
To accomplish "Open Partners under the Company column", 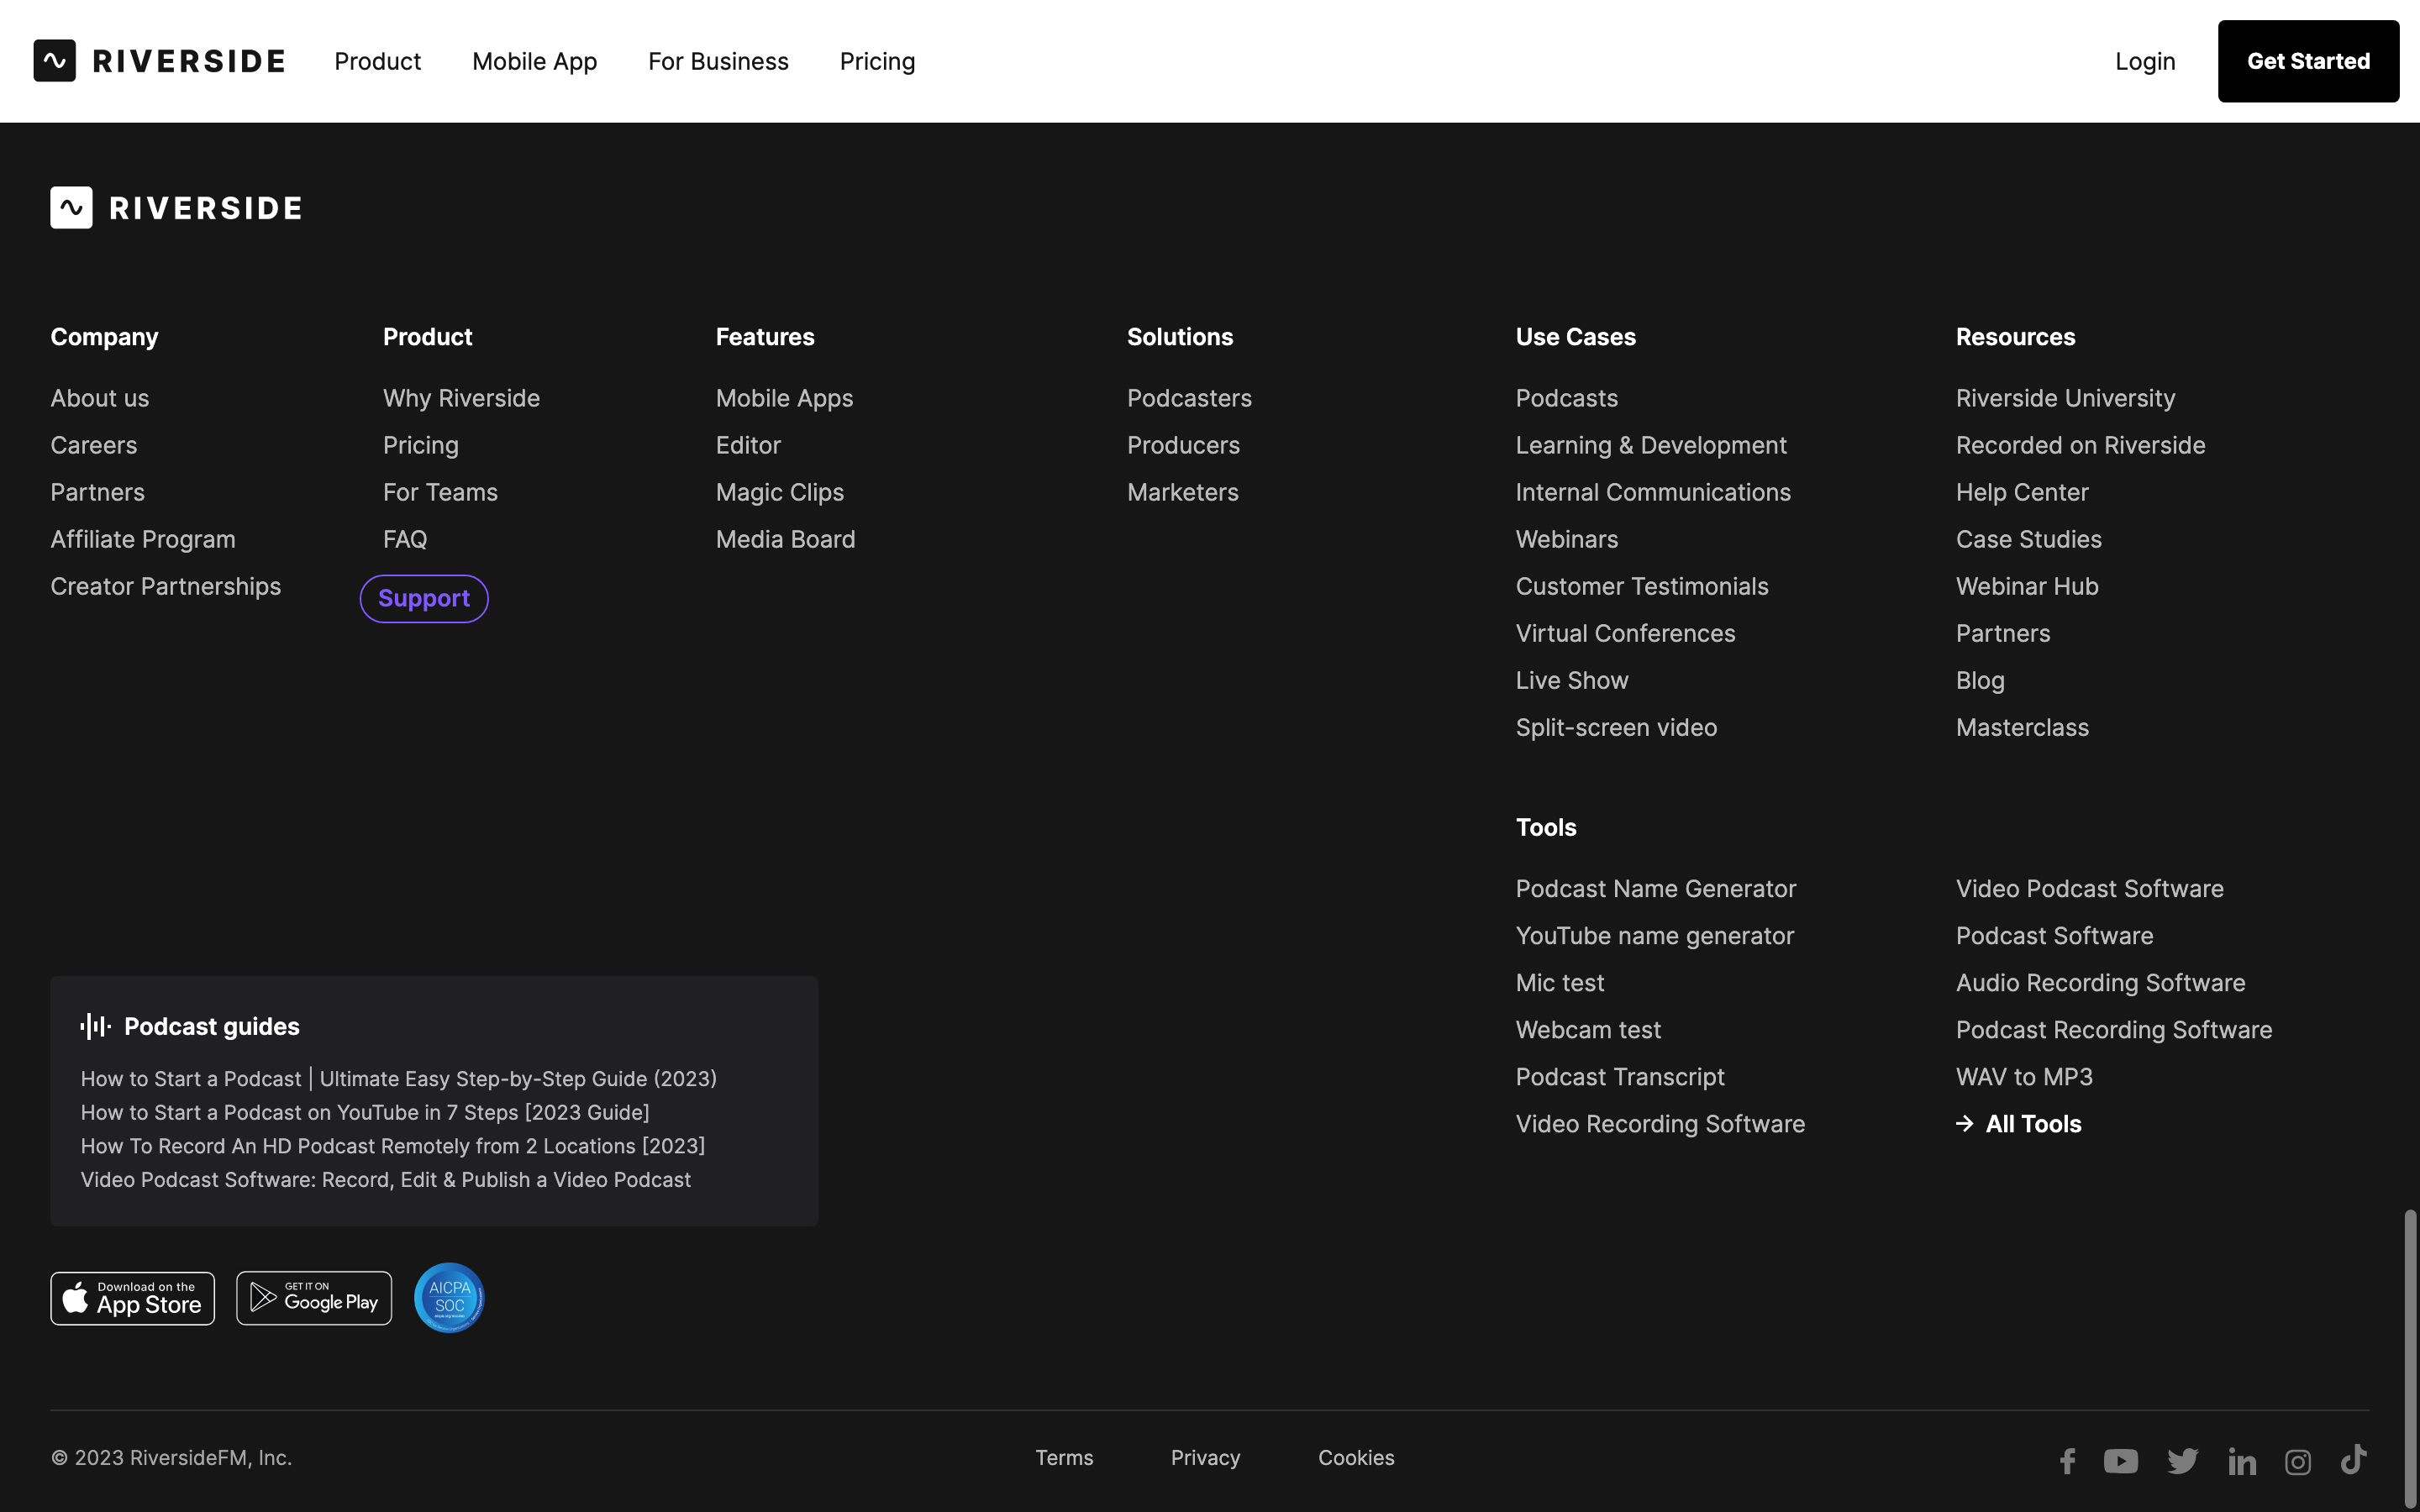I will pyautogui.click(x=98, y=492).
